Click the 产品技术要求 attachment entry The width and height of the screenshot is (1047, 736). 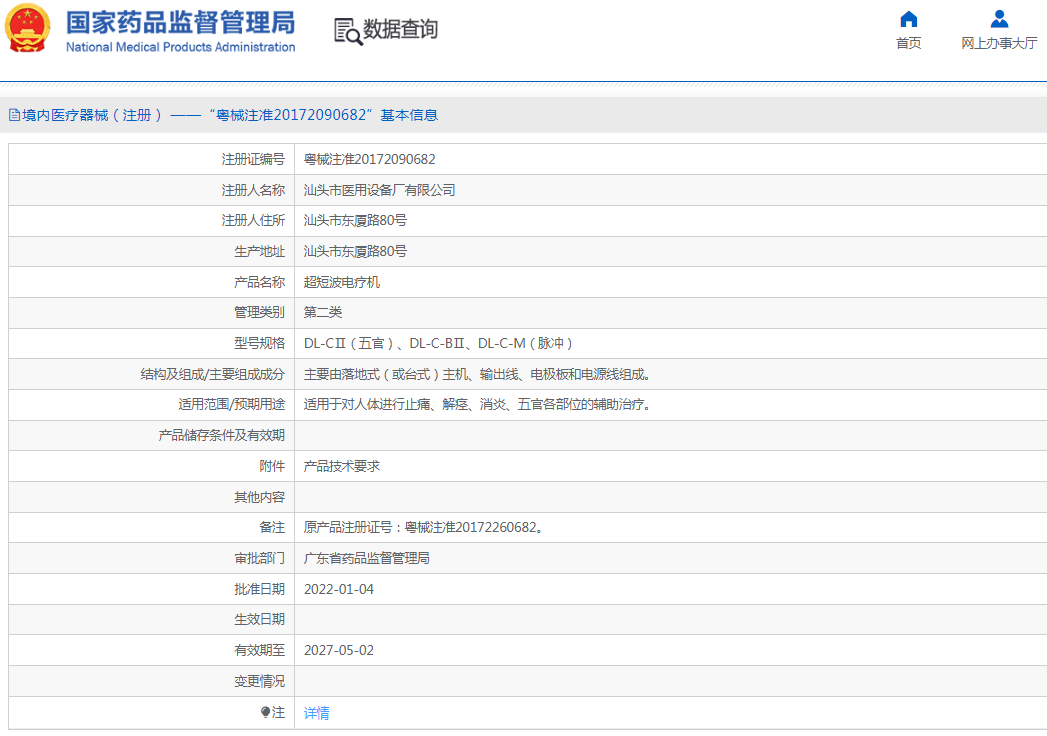(341, 466)
